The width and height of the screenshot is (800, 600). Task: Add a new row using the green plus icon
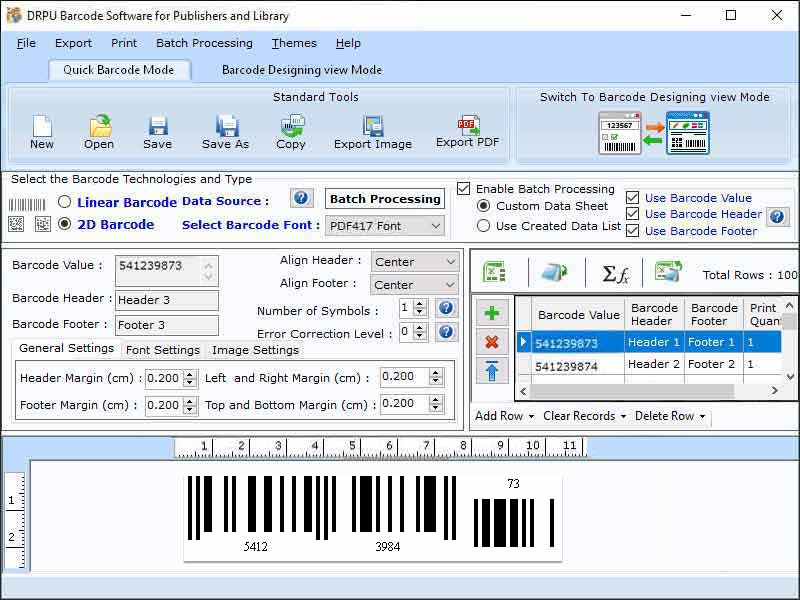tap(491, 312)
